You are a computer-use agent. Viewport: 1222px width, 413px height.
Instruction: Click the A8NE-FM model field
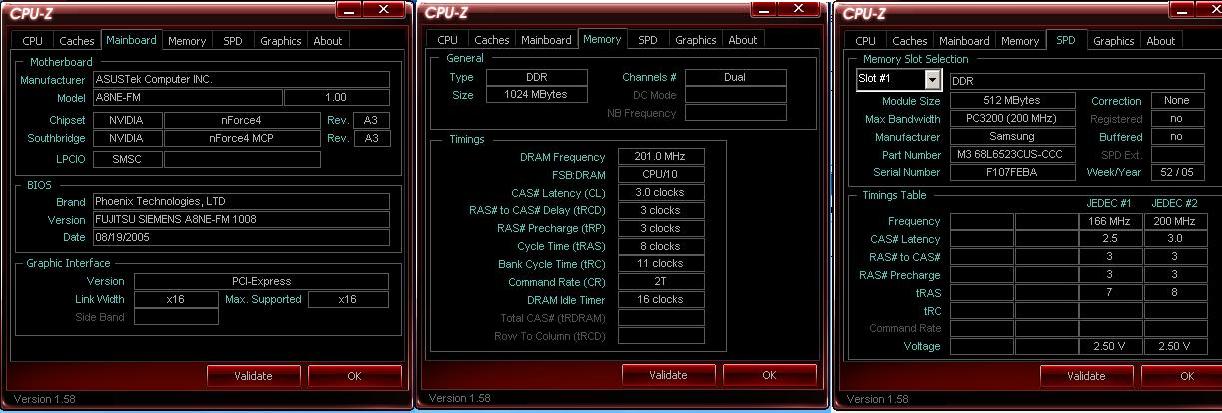[x=187, y=97]
